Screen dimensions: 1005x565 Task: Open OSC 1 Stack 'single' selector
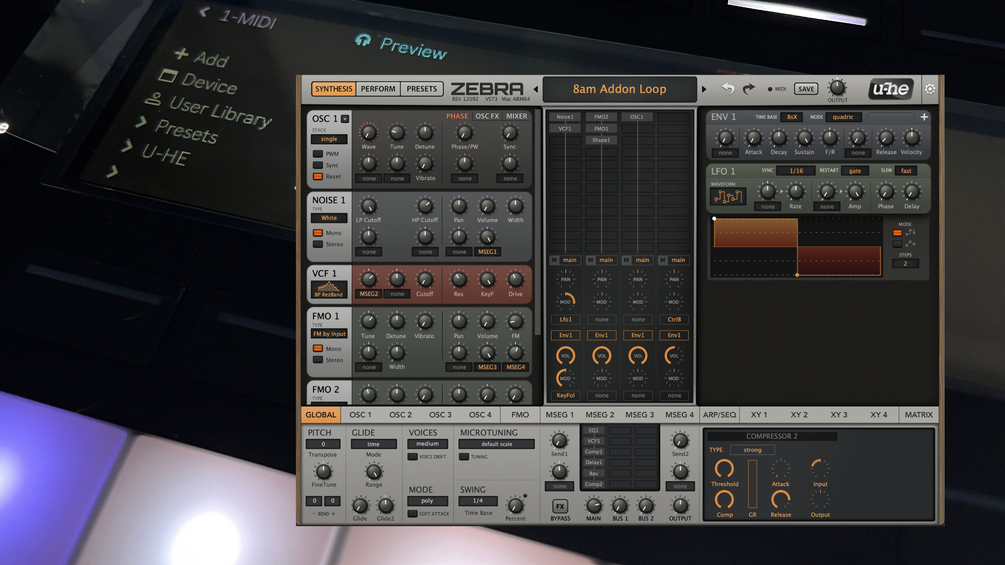(x=329, y=139)
